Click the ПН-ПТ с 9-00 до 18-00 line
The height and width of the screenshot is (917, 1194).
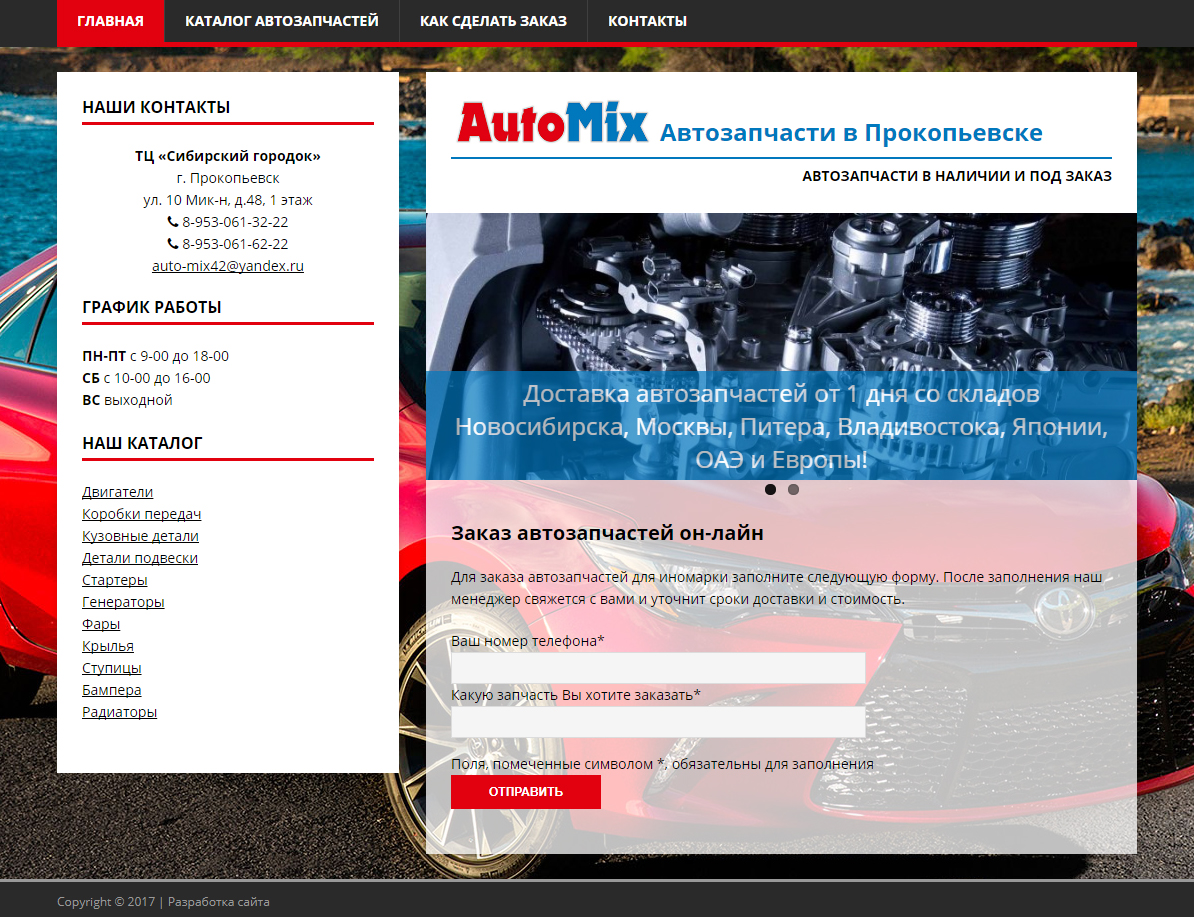tap(155, 356)
